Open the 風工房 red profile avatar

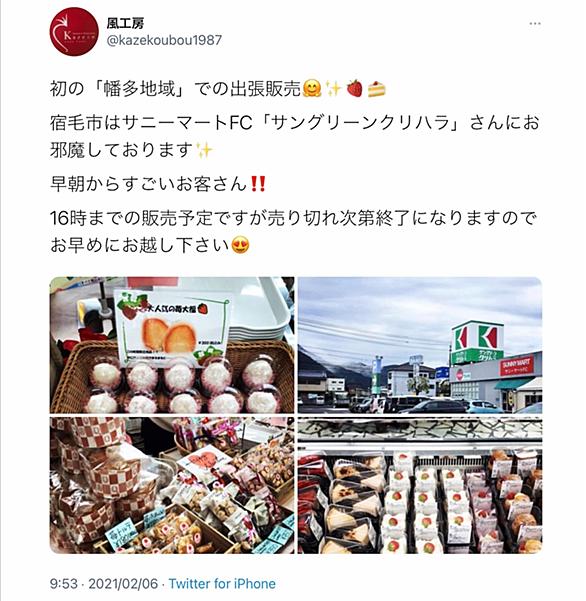[74, 32]
